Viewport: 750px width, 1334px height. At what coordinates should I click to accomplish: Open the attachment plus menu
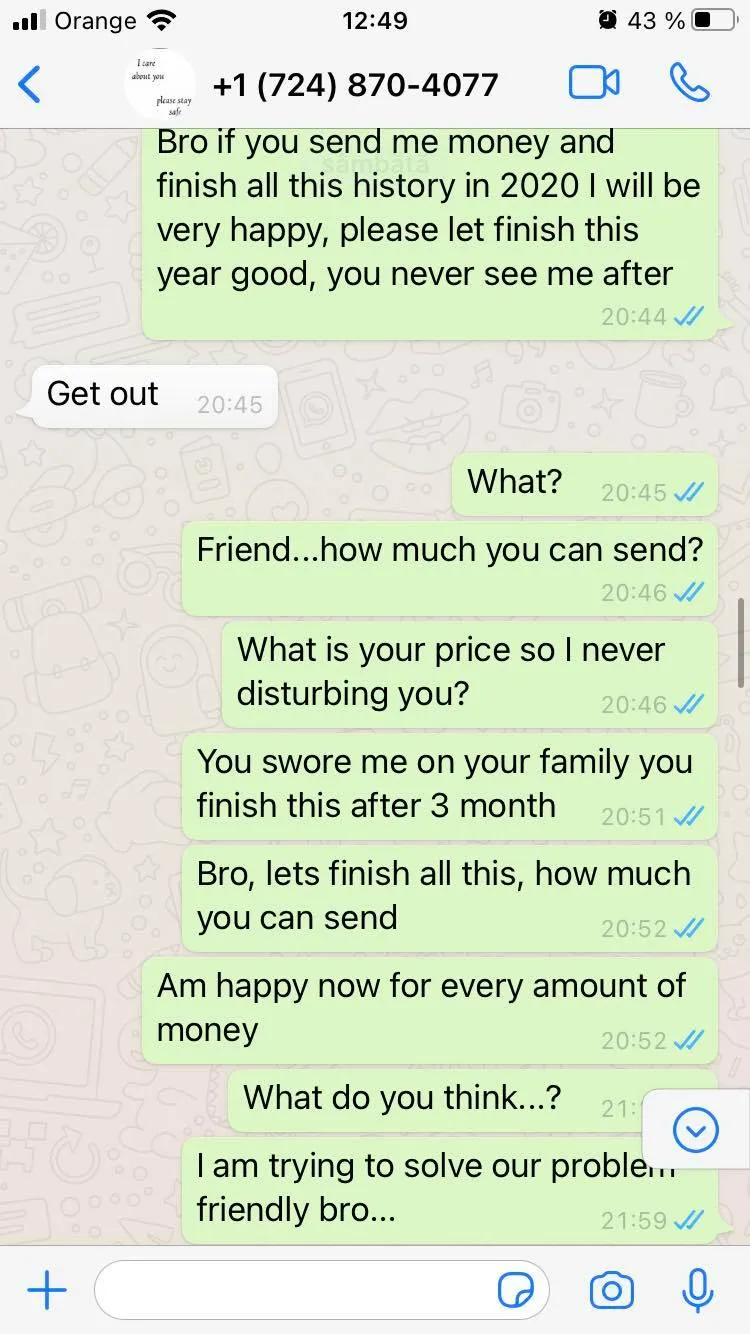46,1290
